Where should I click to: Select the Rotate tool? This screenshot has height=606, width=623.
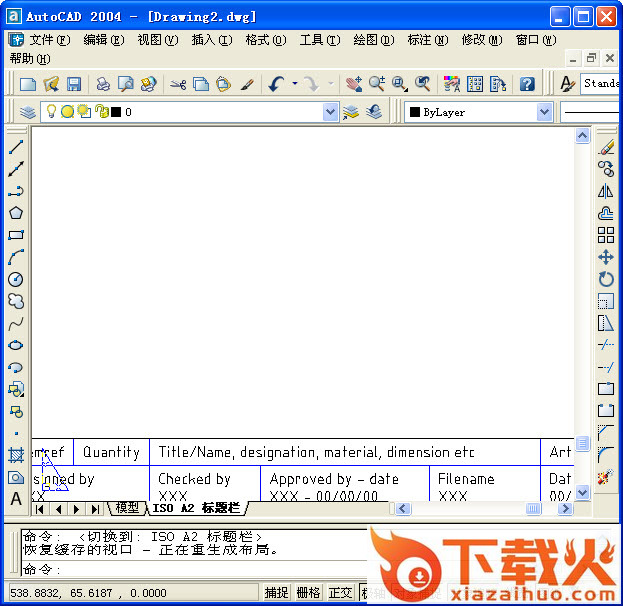point(606,279)
